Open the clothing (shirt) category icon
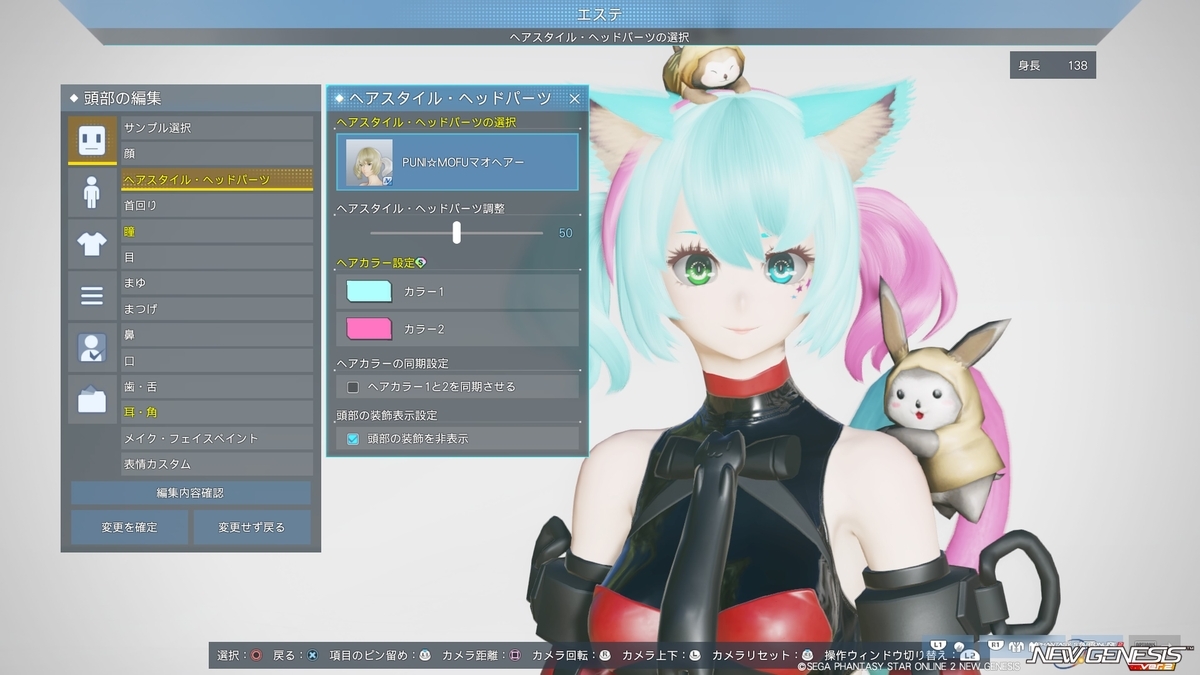 pyautogui.click(x=92, y=244)
